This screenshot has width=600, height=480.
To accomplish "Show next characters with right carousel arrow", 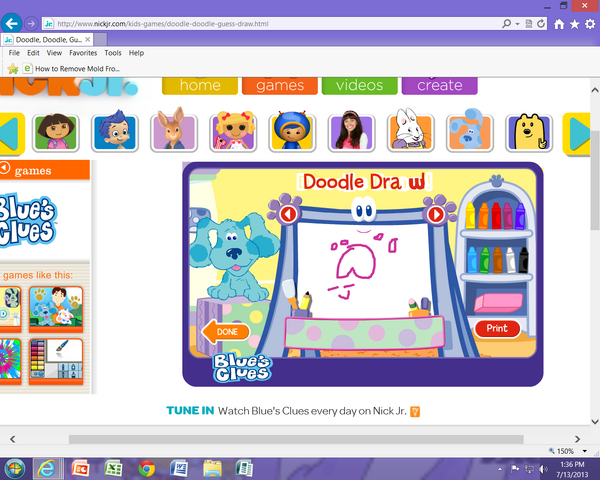I will 577,134.
